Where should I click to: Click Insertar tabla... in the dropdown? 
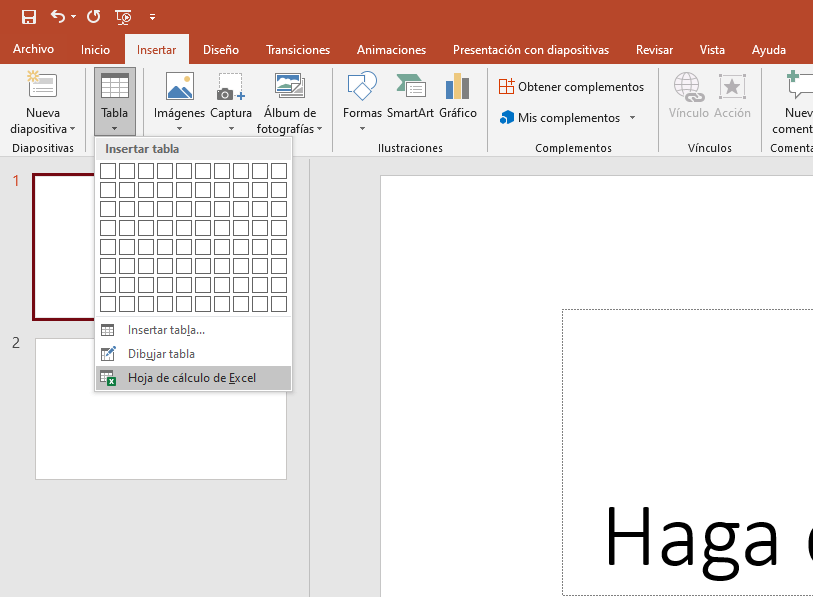click(x=193, y=329)
